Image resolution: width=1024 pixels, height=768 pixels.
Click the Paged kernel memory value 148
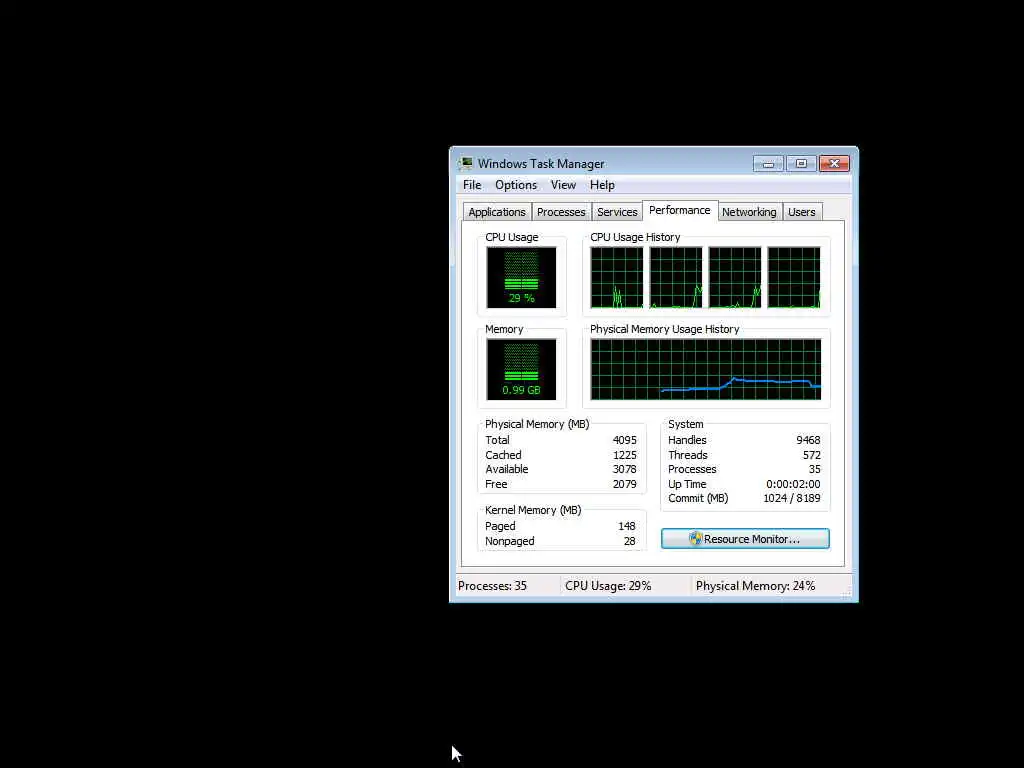[x=627, y=526]
